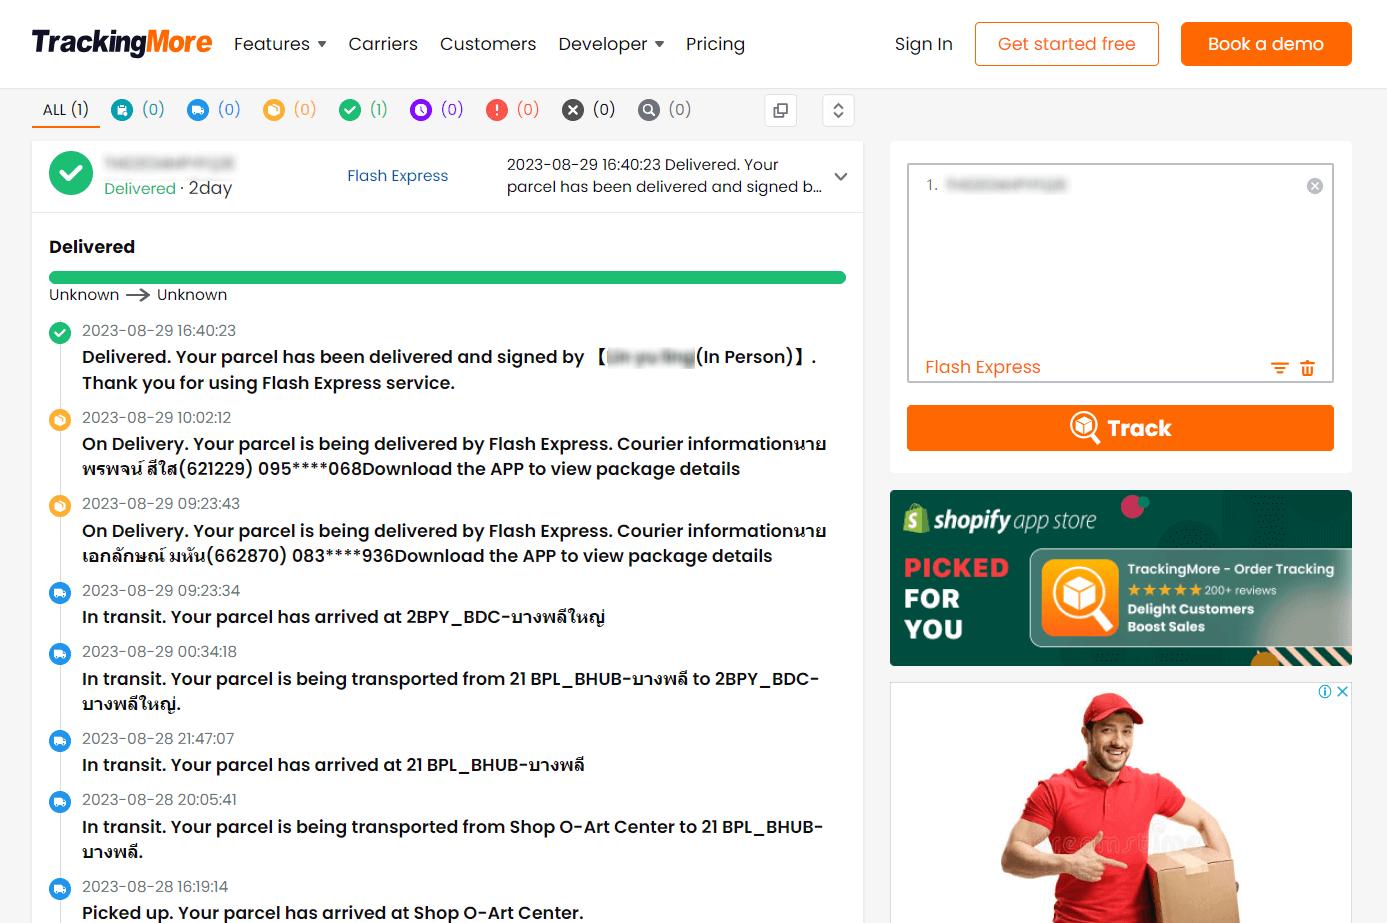Screen dimensions: 1387x923
Task: Filter by green delivered checkmark icon
Action: click(x=350, y=110)
